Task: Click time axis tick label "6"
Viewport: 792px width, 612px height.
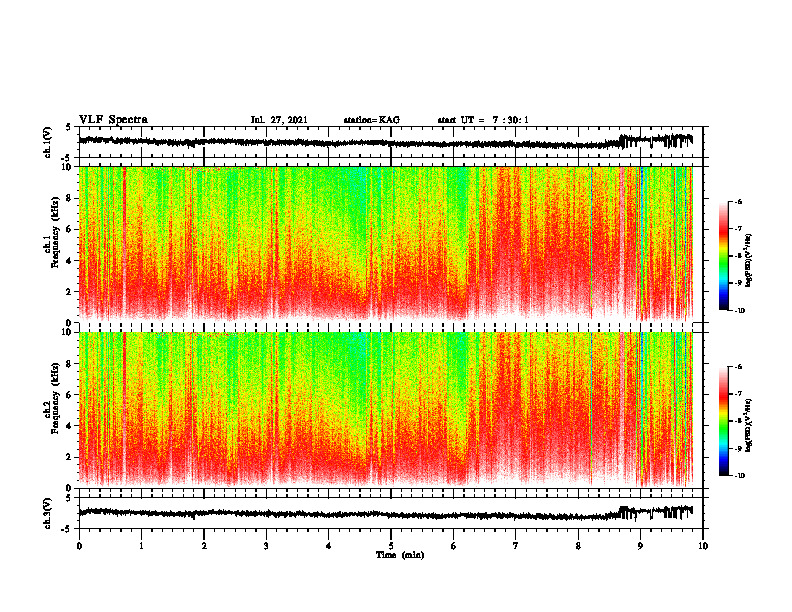Action: (x=454, y=546)
